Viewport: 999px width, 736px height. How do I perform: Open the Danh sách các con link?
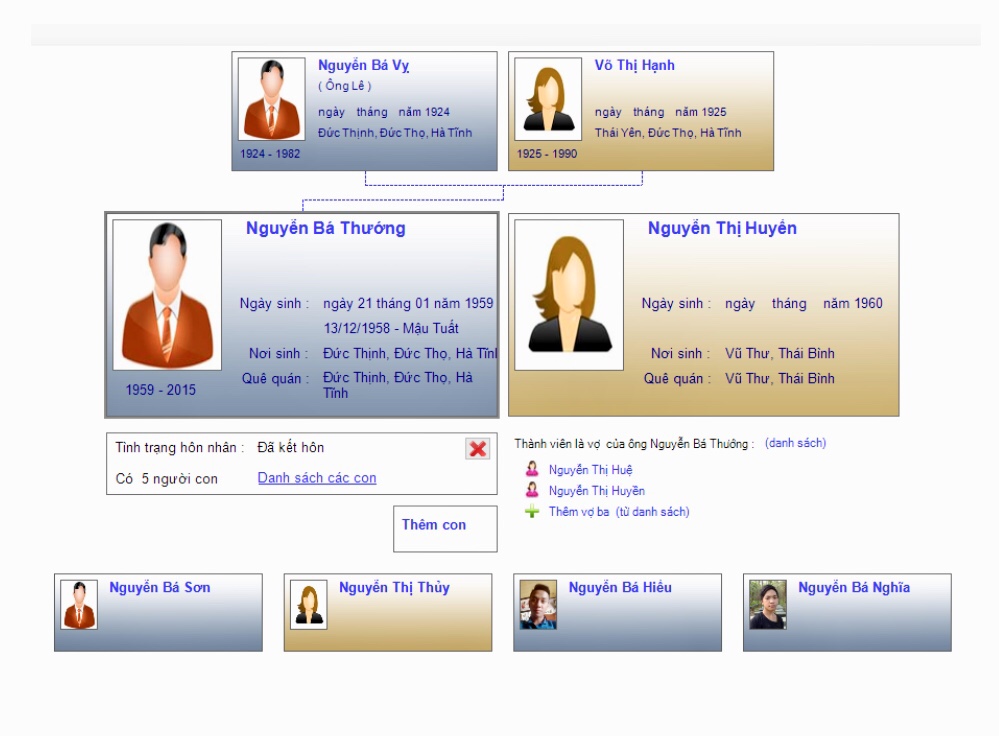[317, 478]
